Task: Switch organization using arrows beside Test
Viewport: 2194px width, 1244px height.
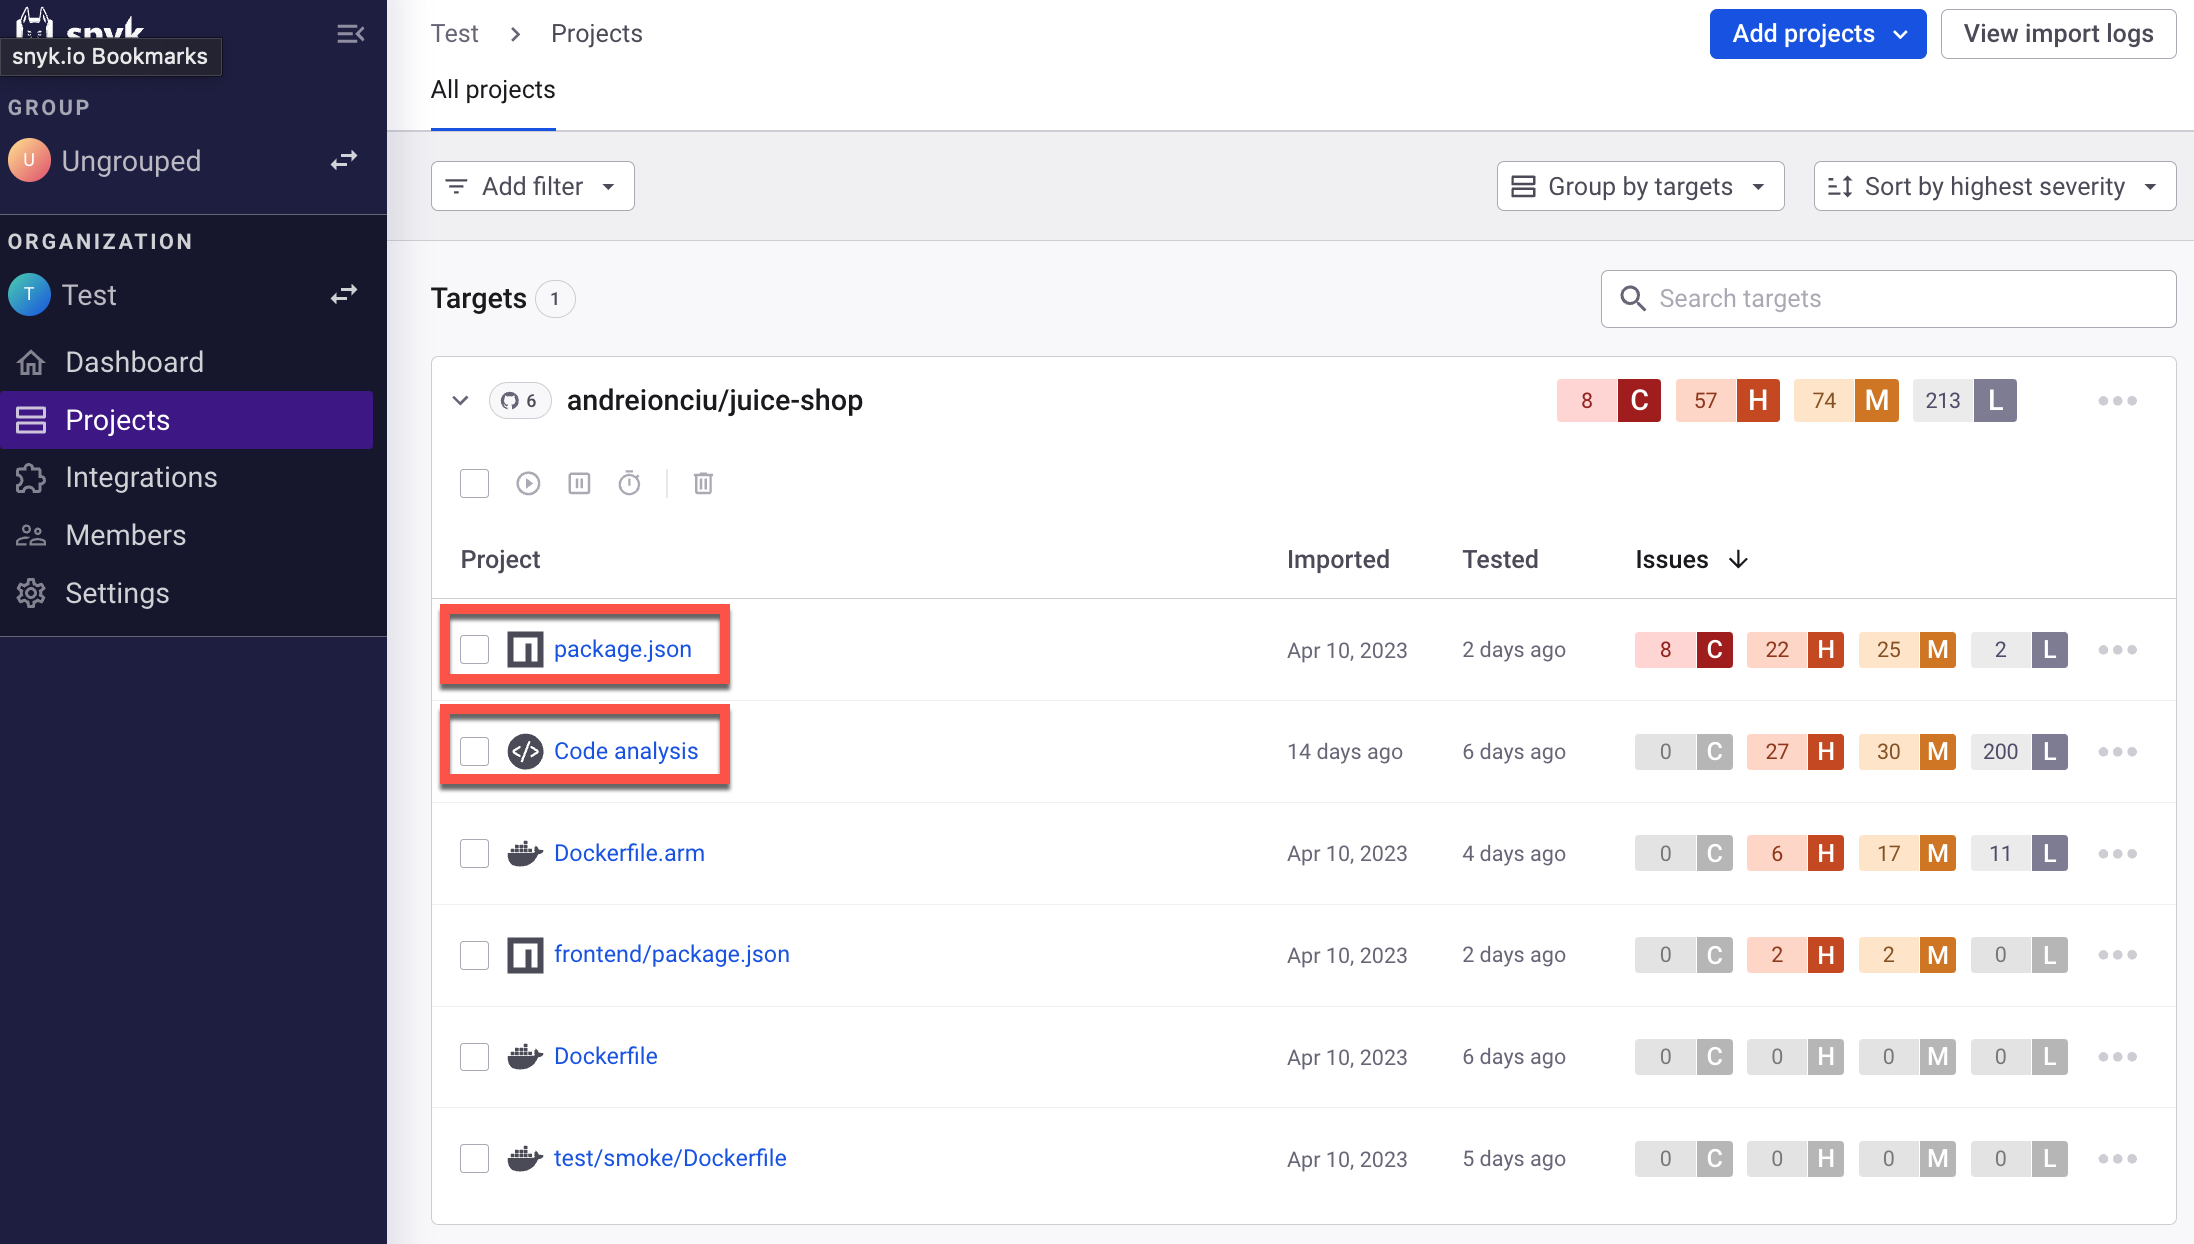Action: pos(344,294)
